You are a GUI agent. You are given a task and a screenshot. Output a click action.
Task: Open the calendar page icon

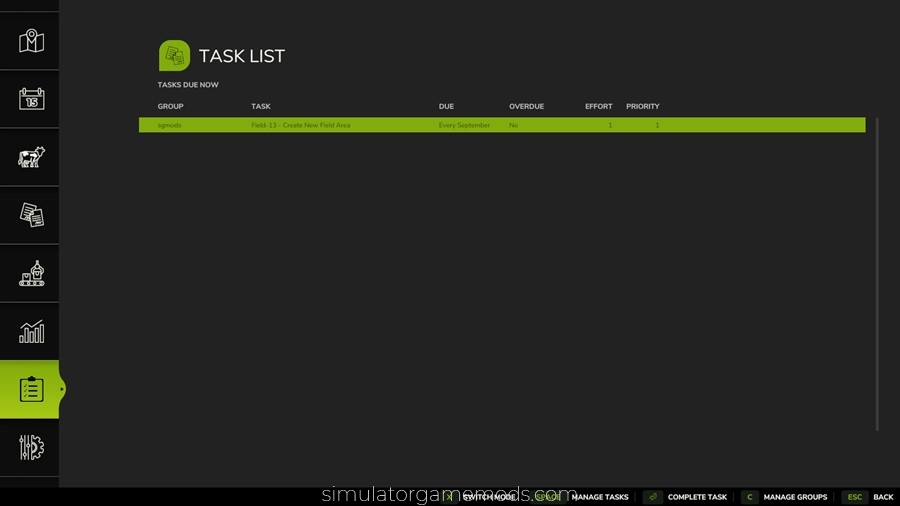coord(31,99)
